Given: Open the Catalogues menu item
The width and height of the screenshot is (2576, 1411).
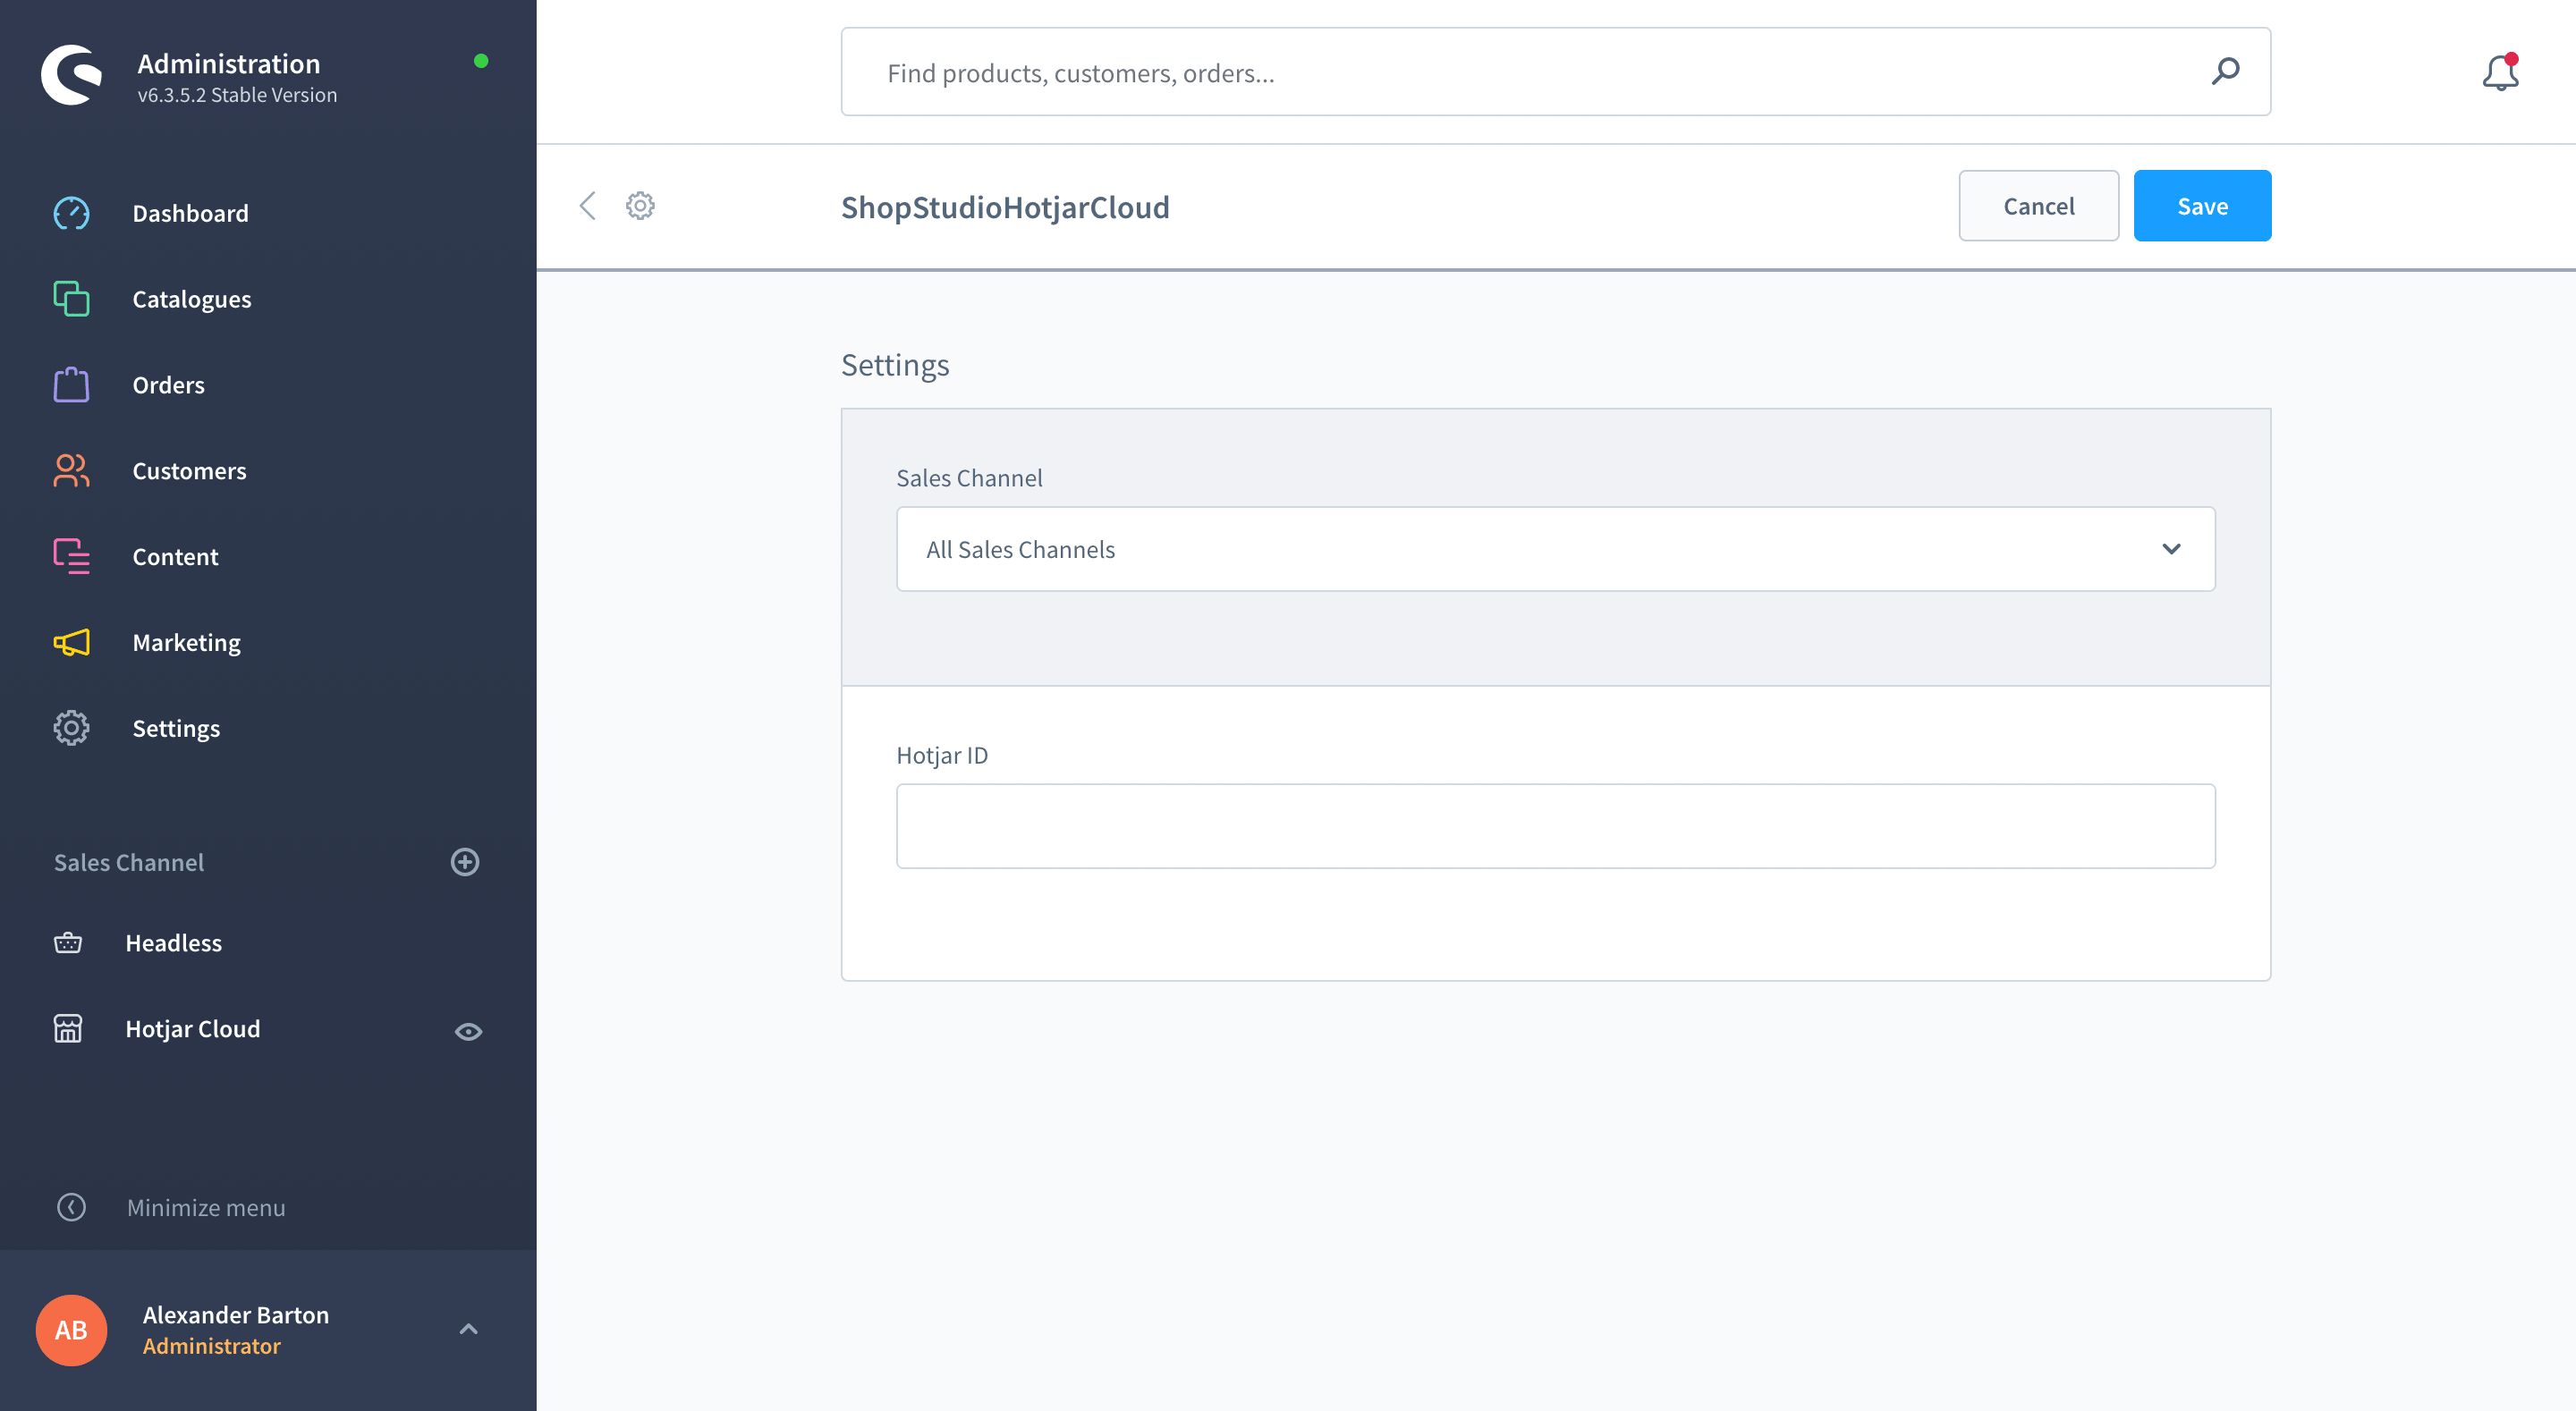Looking at the screenshot, I should 191,299.
